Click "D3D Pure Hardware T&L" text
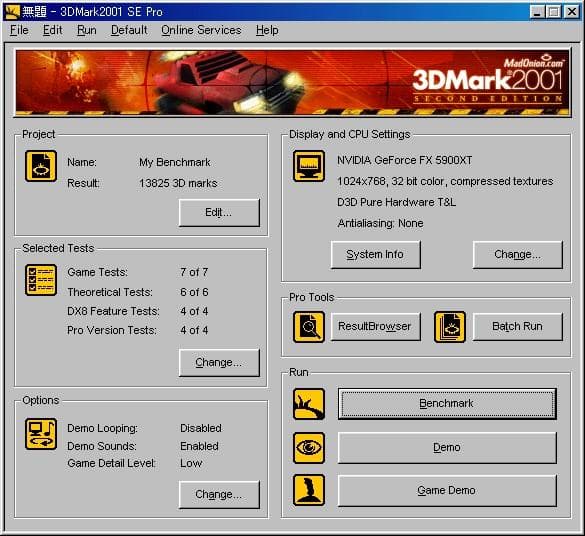The height and width of the screenshot is (536, 585). click(396, 202)
